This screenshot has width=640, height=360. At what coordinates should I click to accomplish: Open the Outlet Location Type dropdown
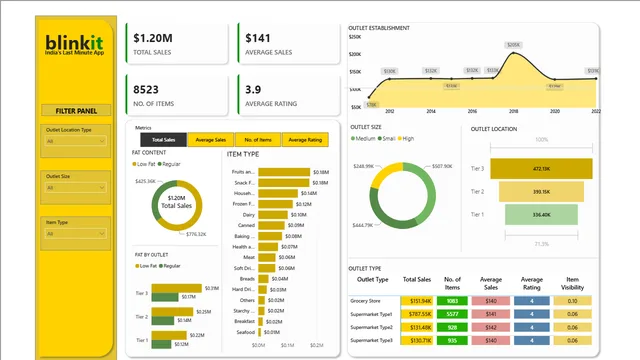point(76,141)
